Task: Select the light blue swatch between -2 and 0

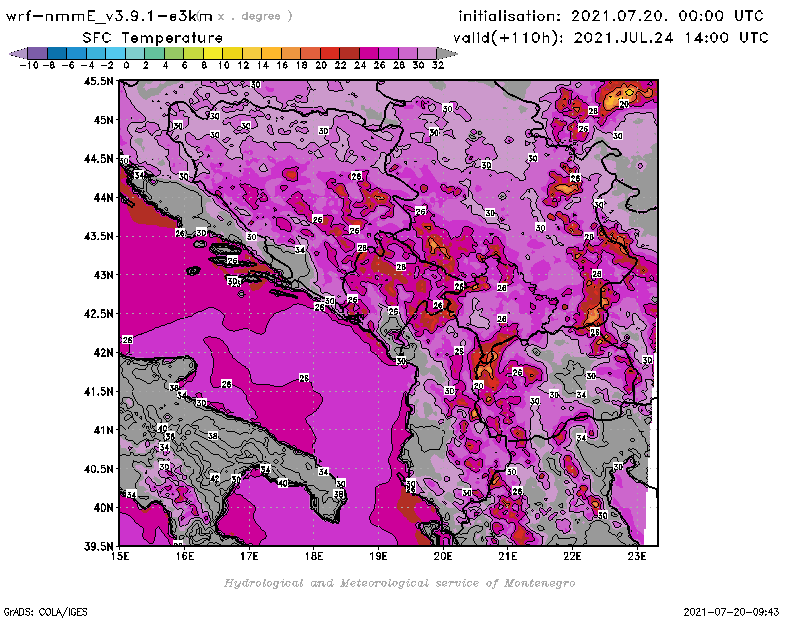Action: click(116, 53)
